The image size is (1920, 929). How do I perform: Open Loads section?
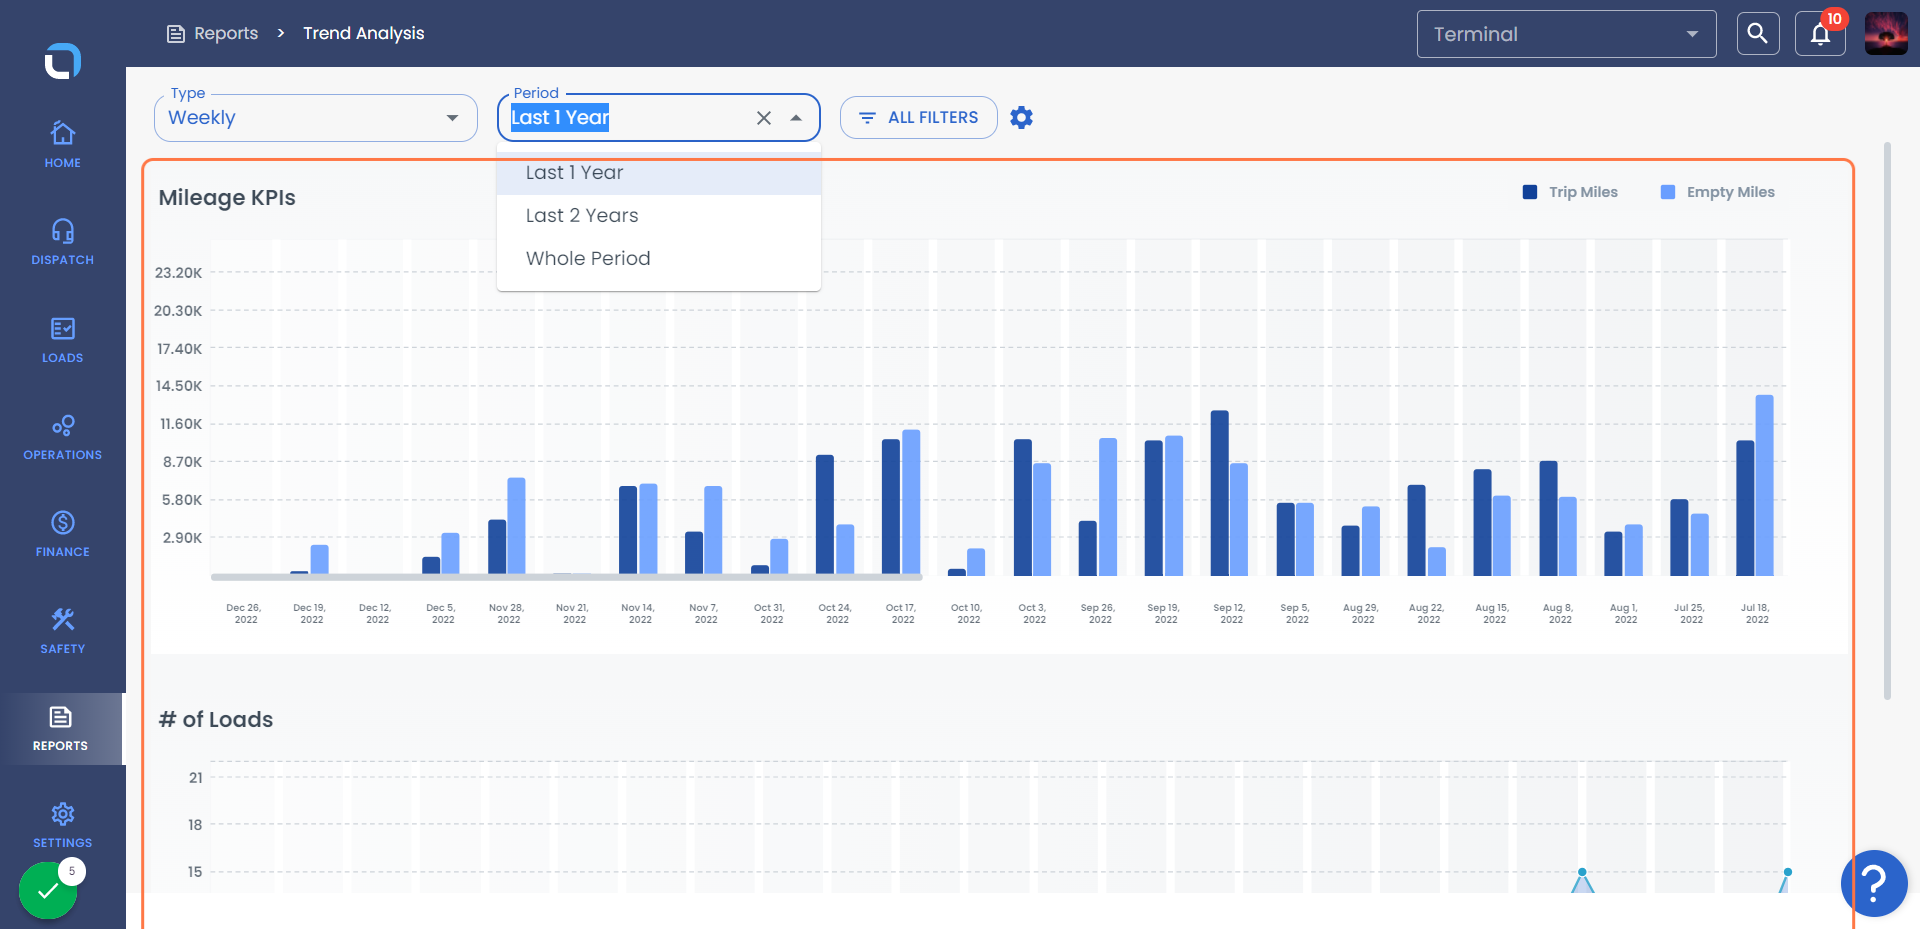tap(62, 340)
